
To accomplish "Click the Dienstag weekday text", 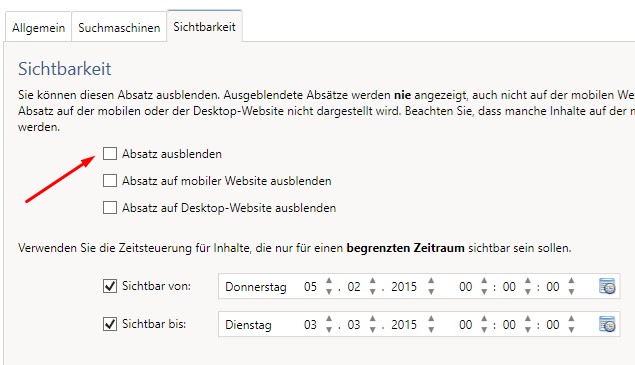I will [x=248, y=325].
